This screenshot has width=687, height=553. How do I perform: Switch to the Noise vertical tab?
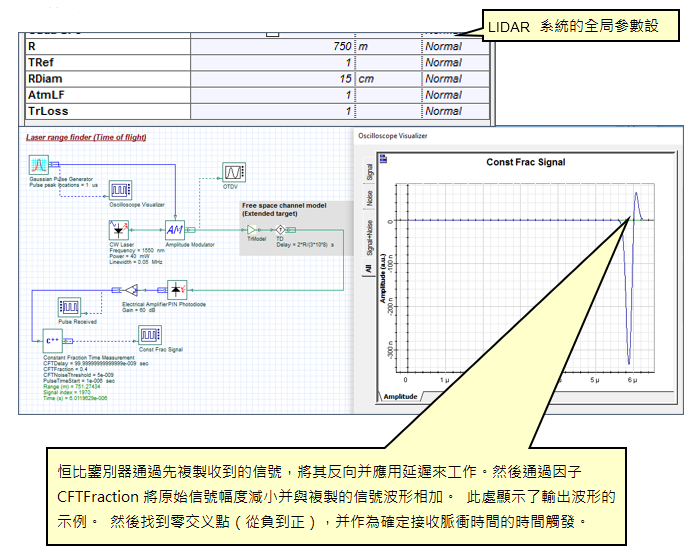369,198
